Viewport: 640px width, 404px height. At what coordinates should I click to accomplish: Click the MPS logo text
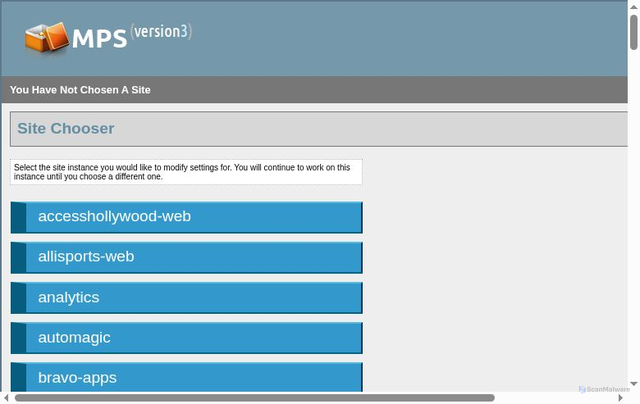point(99,38)
